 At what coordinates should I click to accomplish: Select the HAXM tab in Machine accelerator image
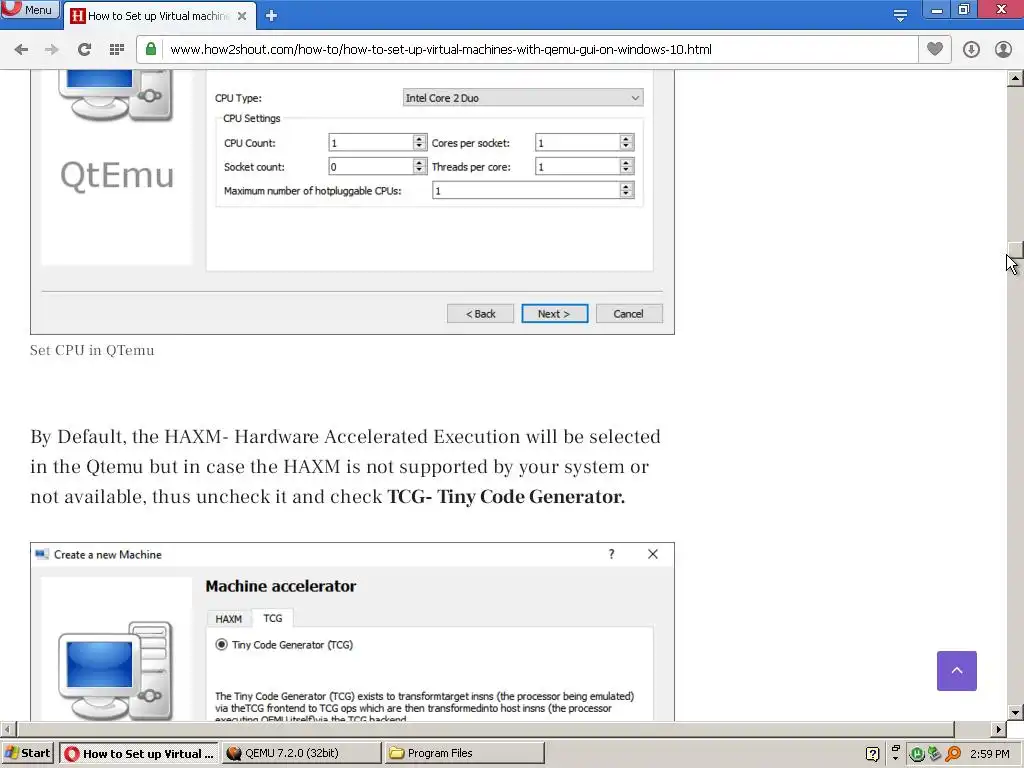(229, 618)
